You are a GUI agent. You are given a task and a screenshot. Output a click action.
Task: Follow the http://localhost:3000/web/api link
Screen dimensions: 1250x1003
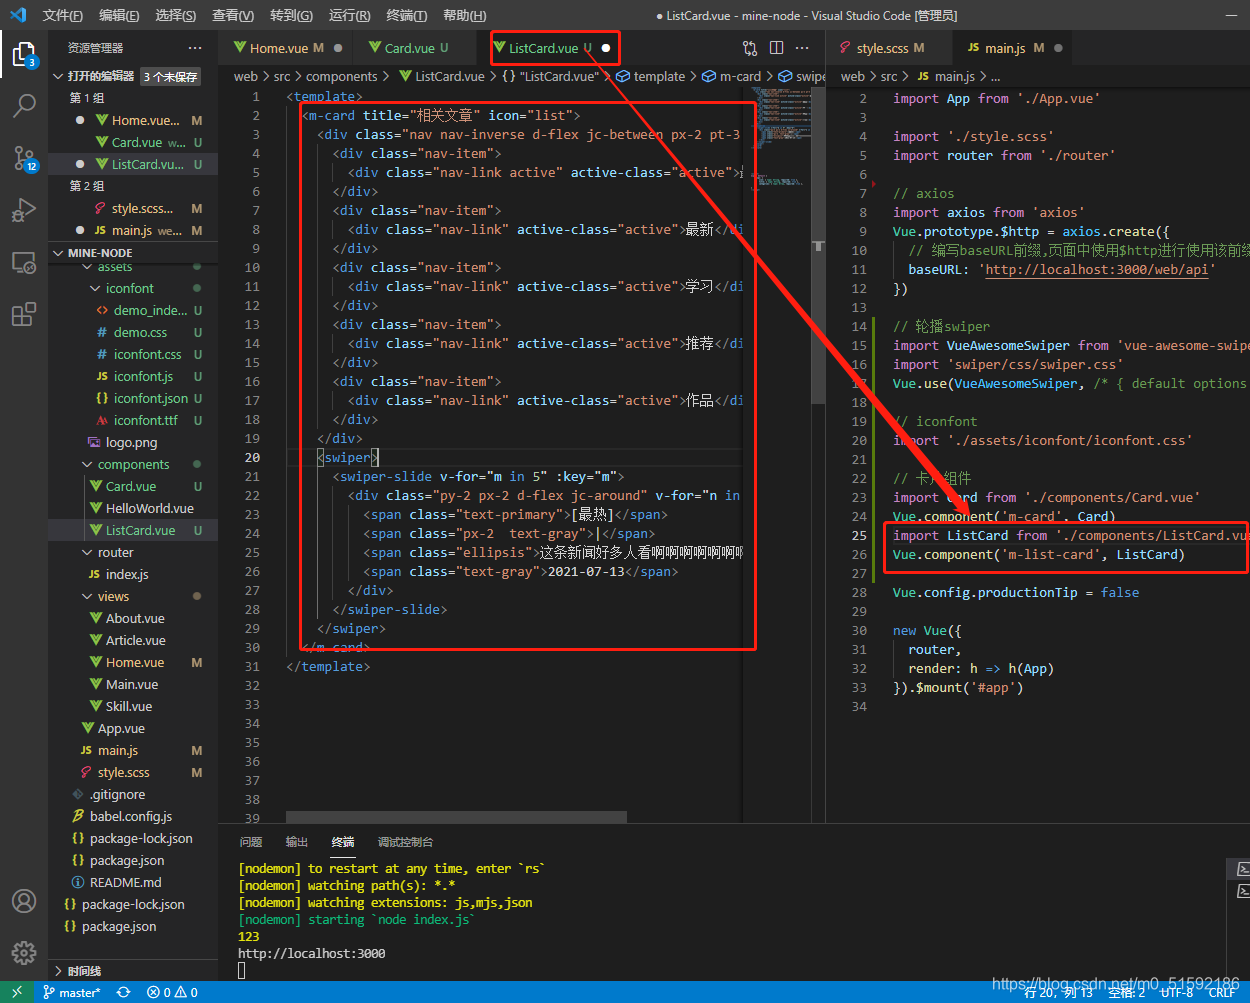pyautogui.click(x=1097, y=269)
